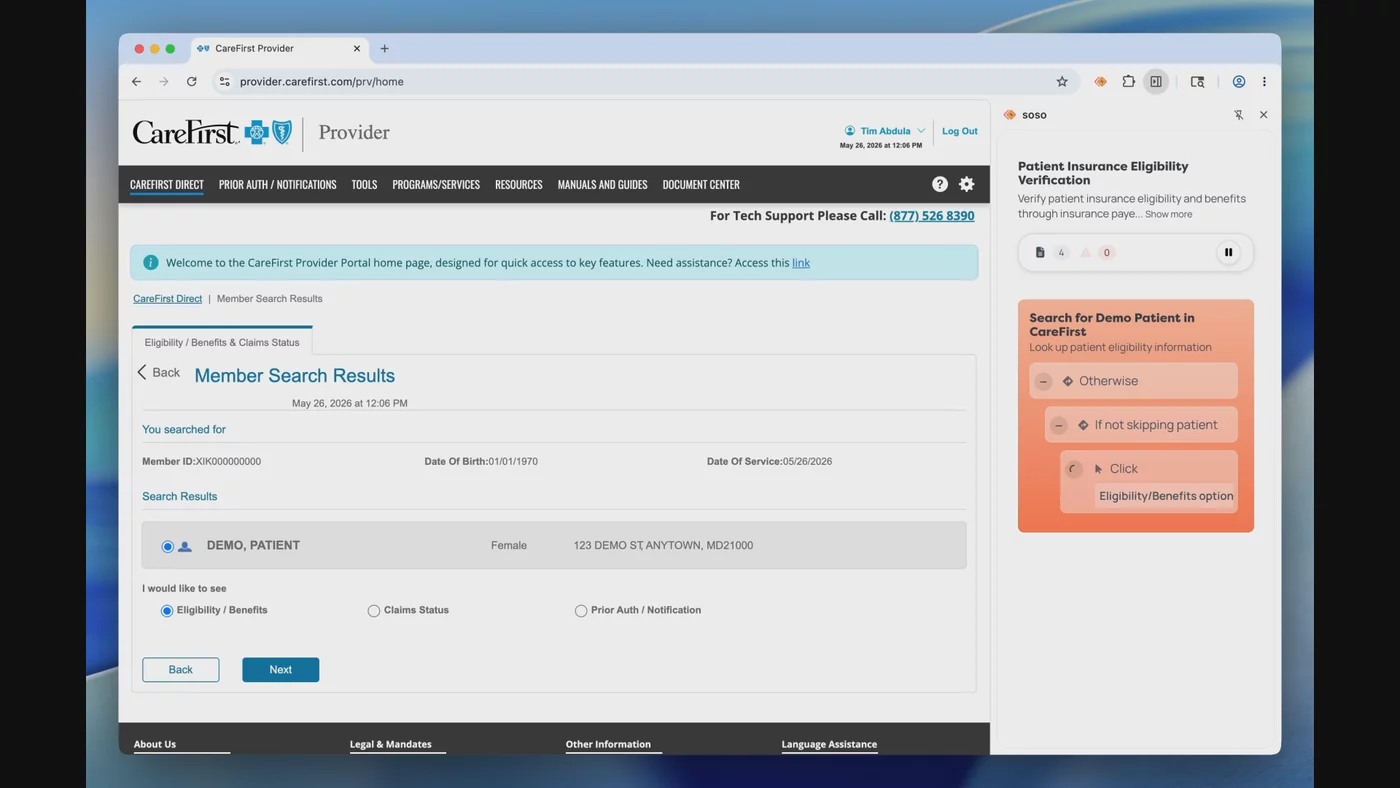Viewport: 1400px width, 788px height.
Task: Click the Member Search Results heading
Action: coord(295,376)
